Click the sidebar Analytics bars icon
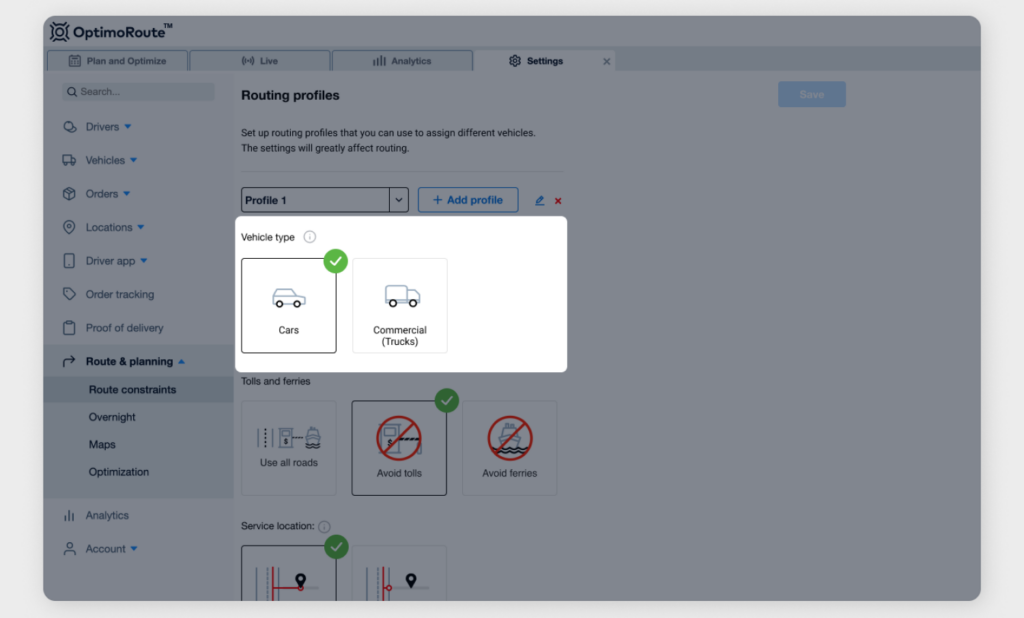Viewport: 1024px width, 618px height. (69, 515)
